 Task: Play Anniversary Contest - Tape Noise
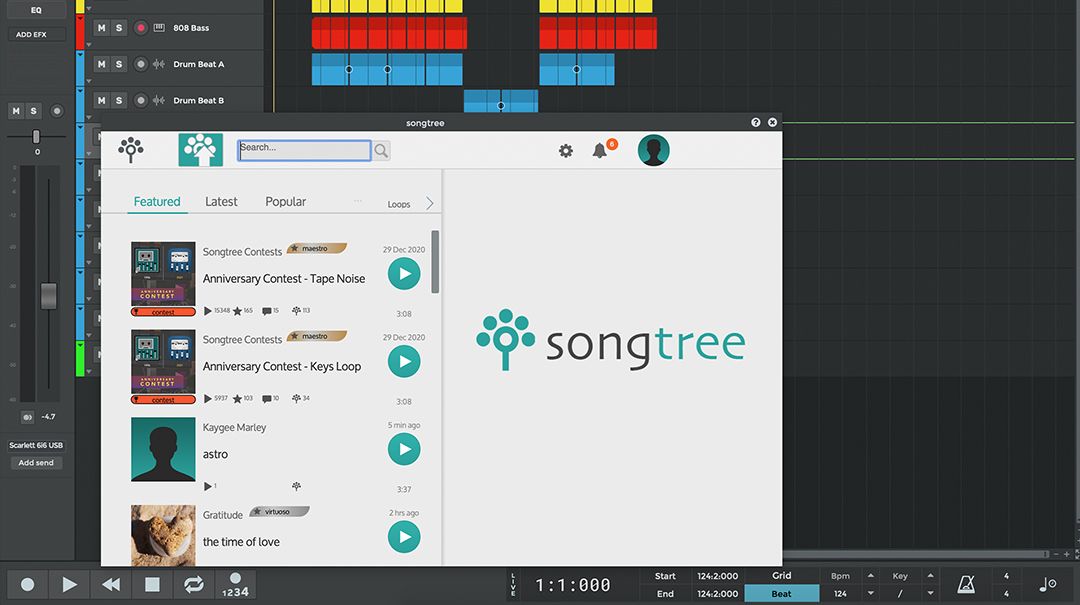point(404,274)
